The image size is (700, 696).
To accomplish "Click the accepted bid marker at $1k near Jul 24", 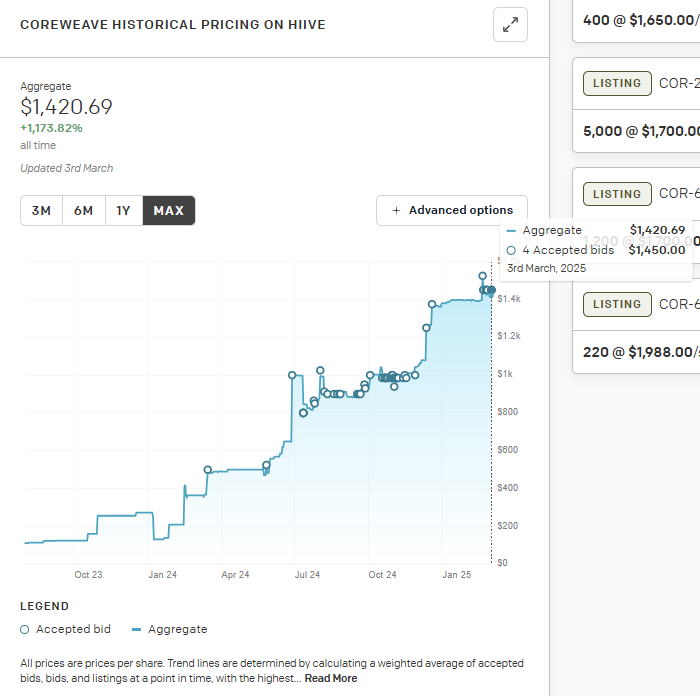I will point(292,375).
